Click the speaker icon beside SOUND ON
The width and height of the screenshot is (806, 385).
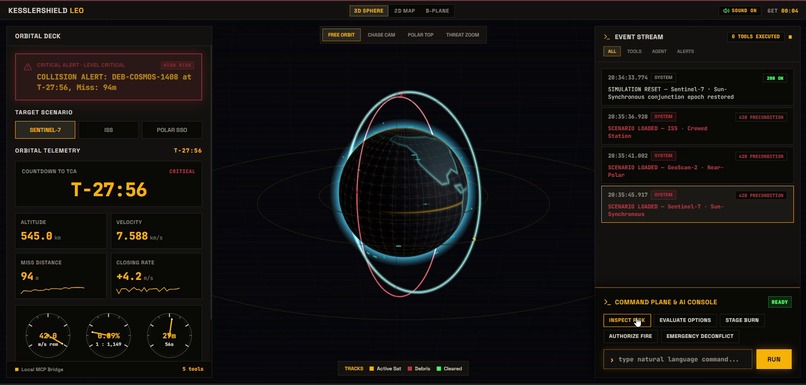coord(726,11)
